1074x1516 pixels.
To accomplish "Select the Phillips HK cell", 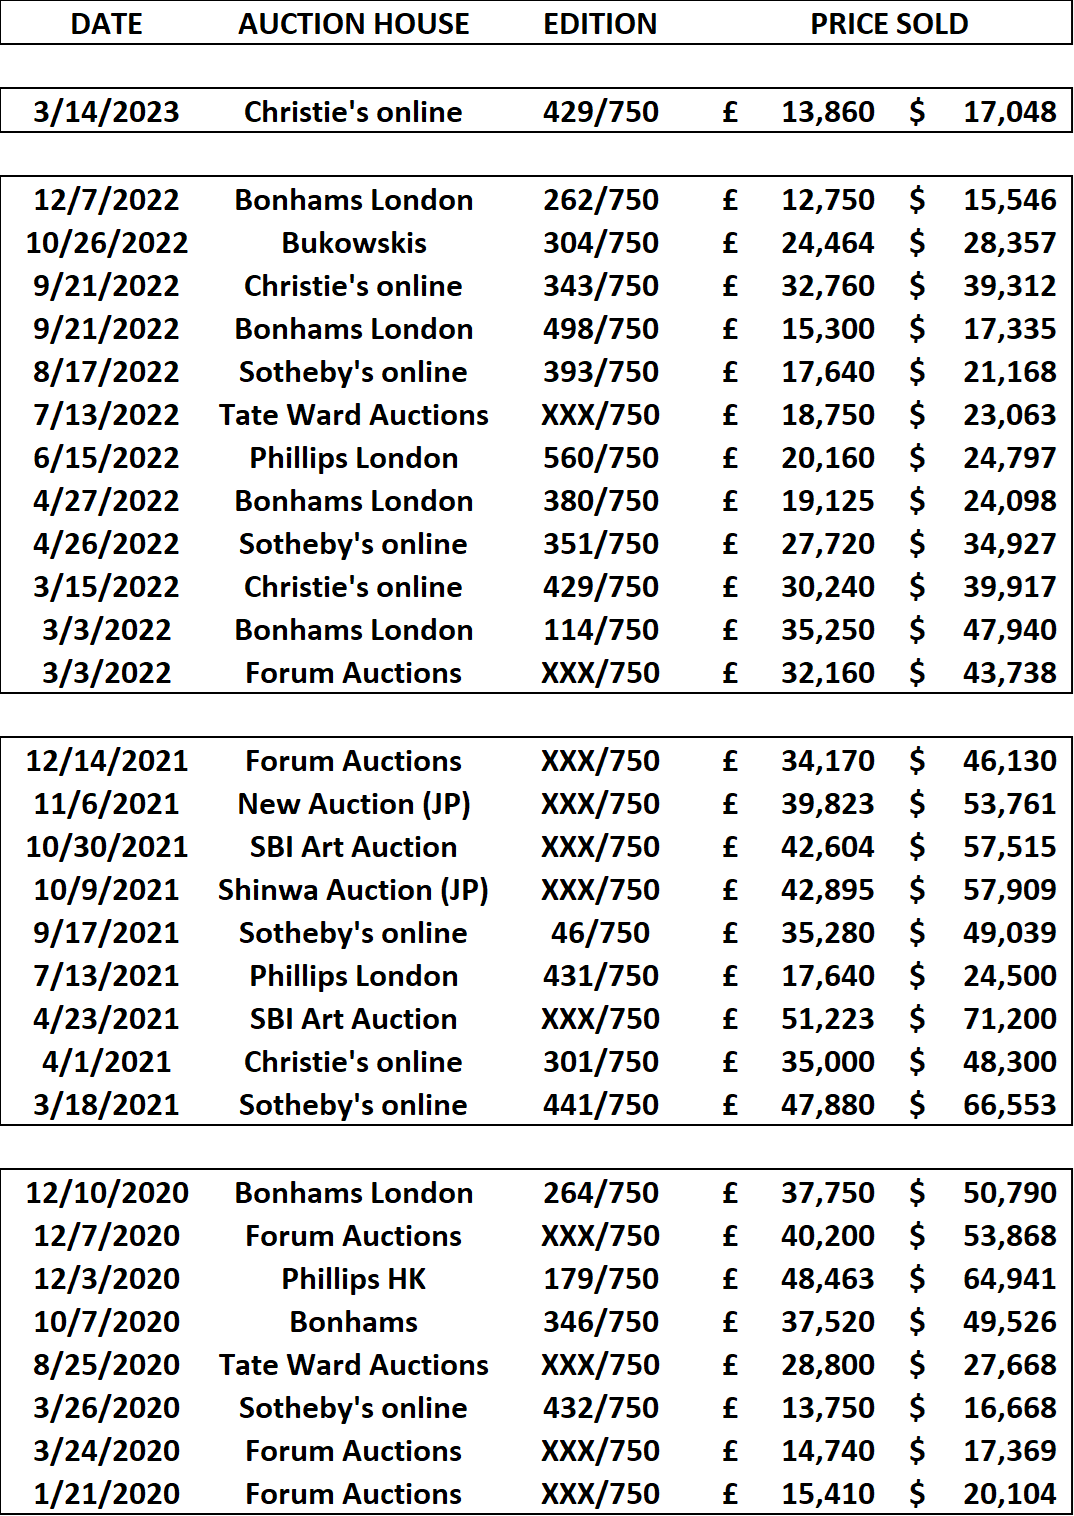I will coord(354,1279).
